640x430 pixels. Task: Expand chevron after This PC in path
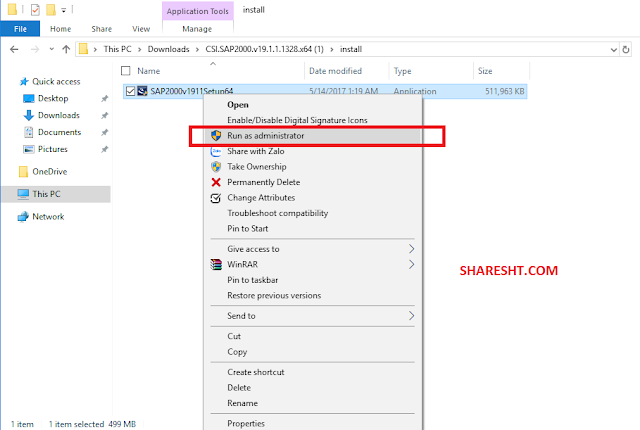(x=140, y=49)
